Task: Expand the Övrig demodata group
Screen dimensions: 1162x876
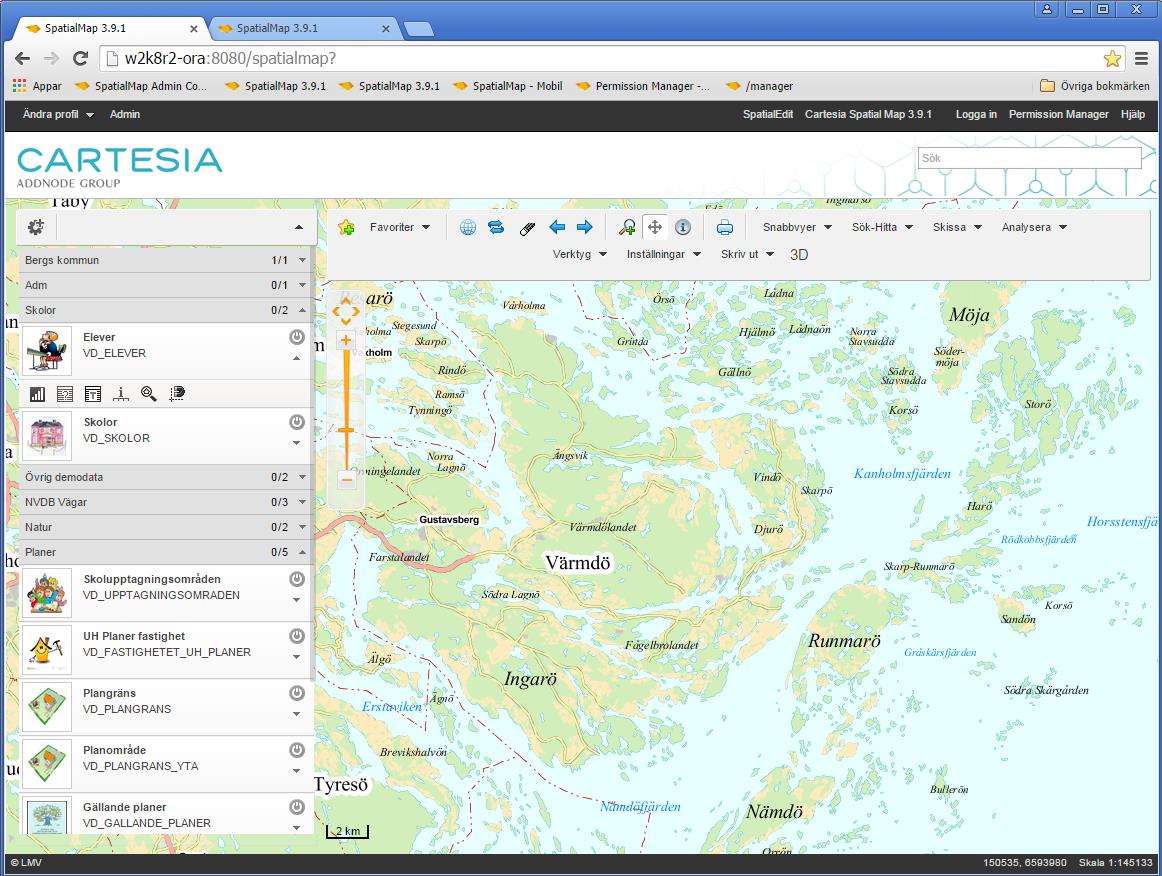Action: coord(302,477)
